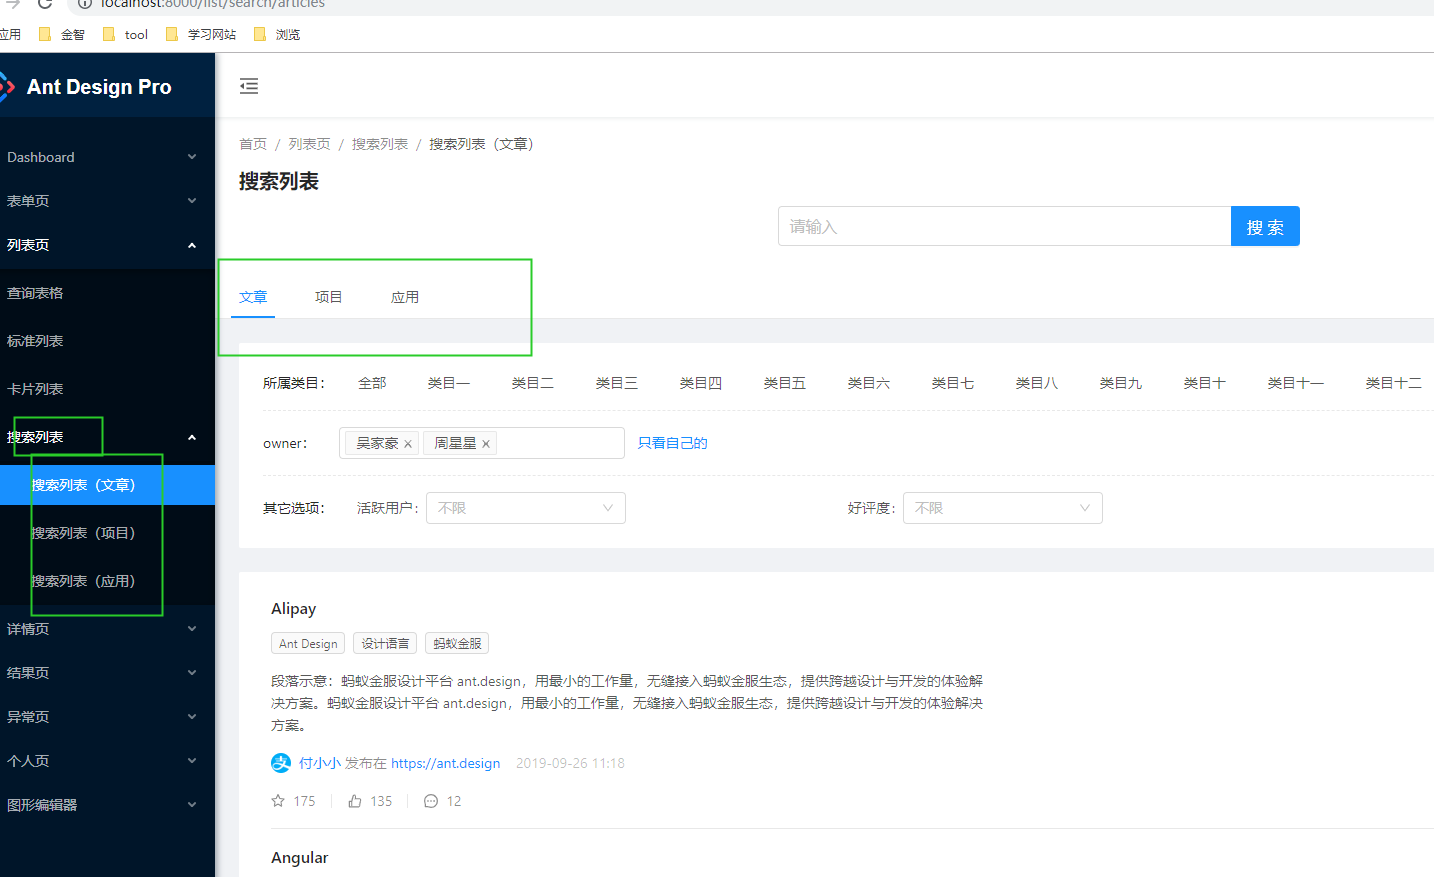Click the 设计语言 tag
1434x877 pixels.
click(x=385, y=644)
